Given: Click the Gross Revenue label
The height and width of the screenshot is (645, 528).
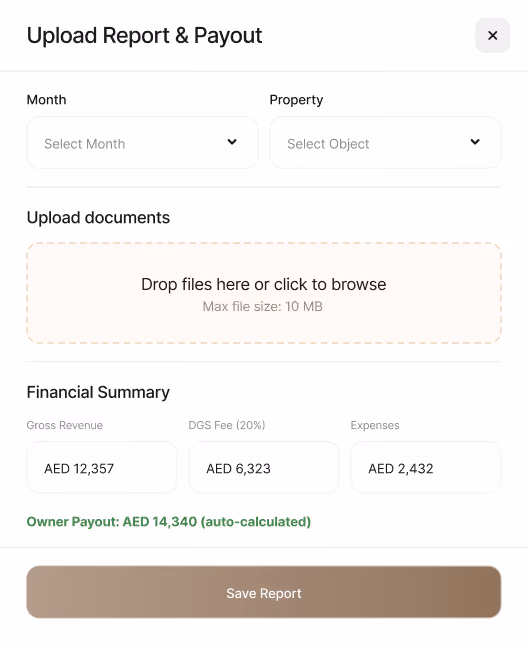Looking at the screenshot, I should 65,425.
